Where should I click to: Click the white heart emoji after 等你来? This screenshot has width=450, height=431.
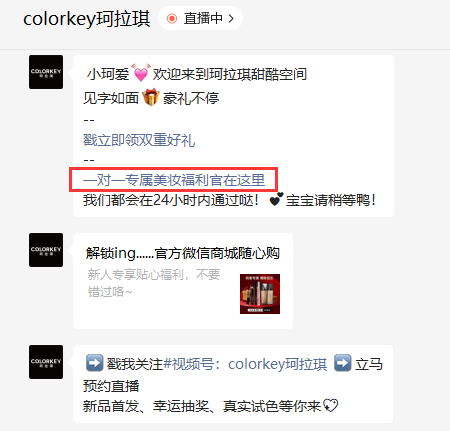(x=330, y=406)
